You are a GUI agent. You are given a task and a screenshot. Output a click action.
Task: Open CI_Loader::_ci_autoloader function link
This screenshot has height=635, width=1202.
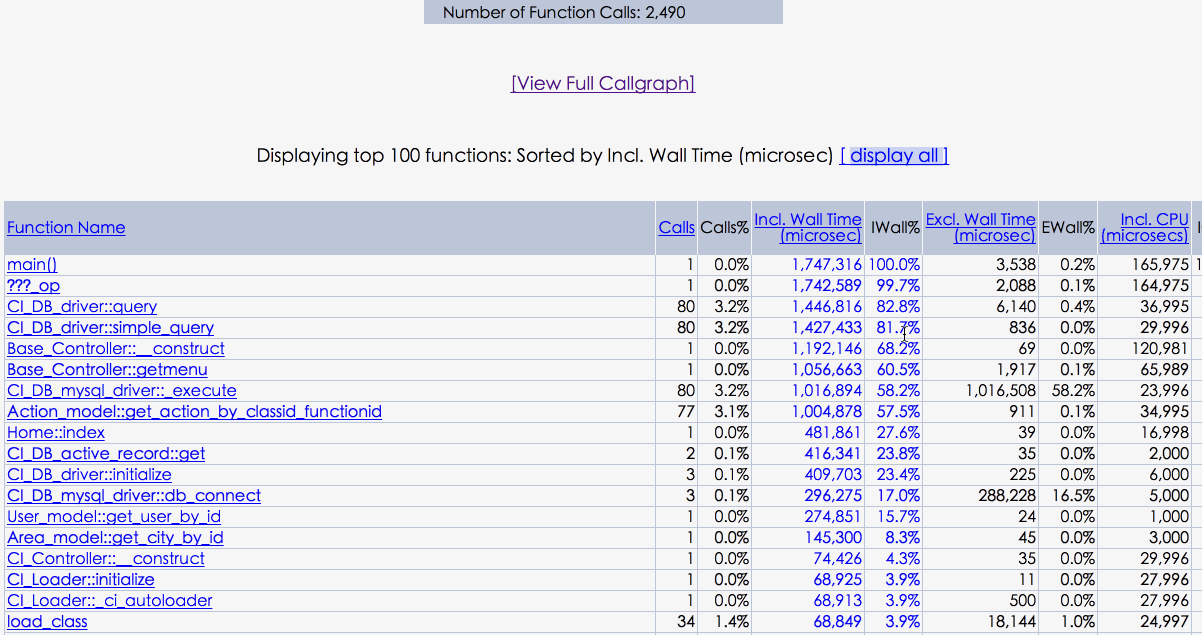[110, 601]
